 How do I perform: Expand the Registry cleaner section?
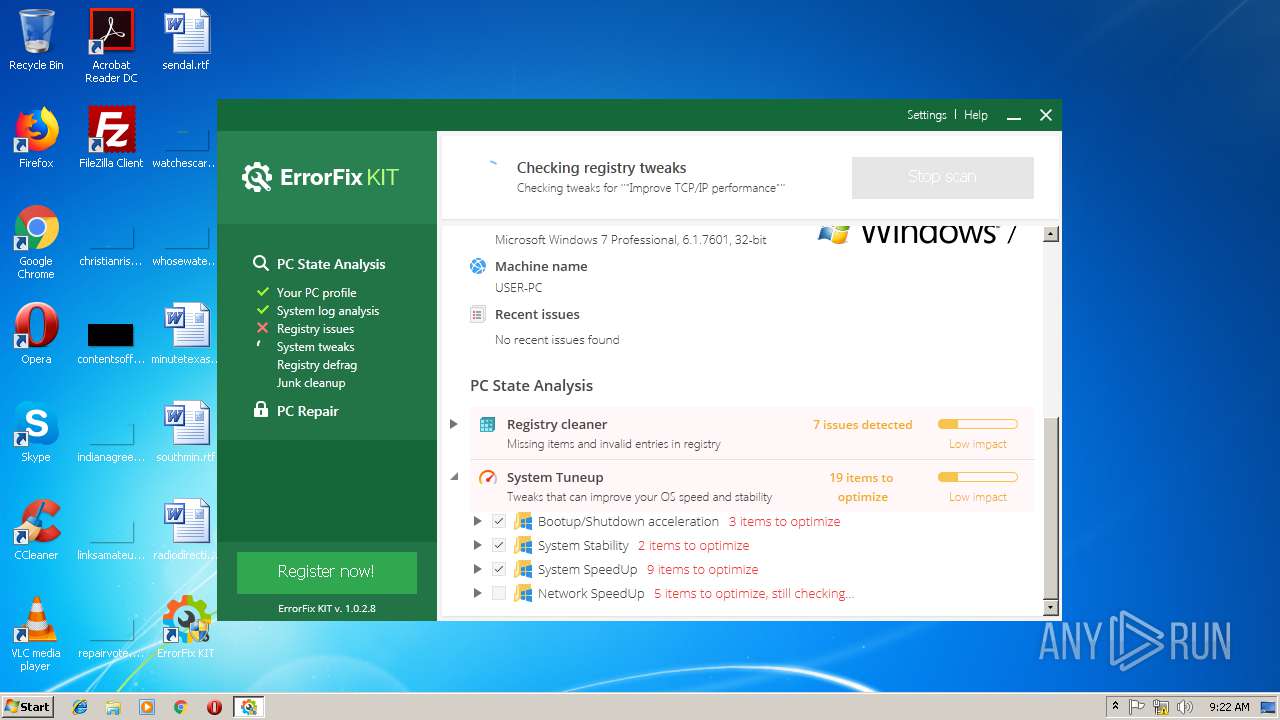pyautogui.click(x=453, y=424)
